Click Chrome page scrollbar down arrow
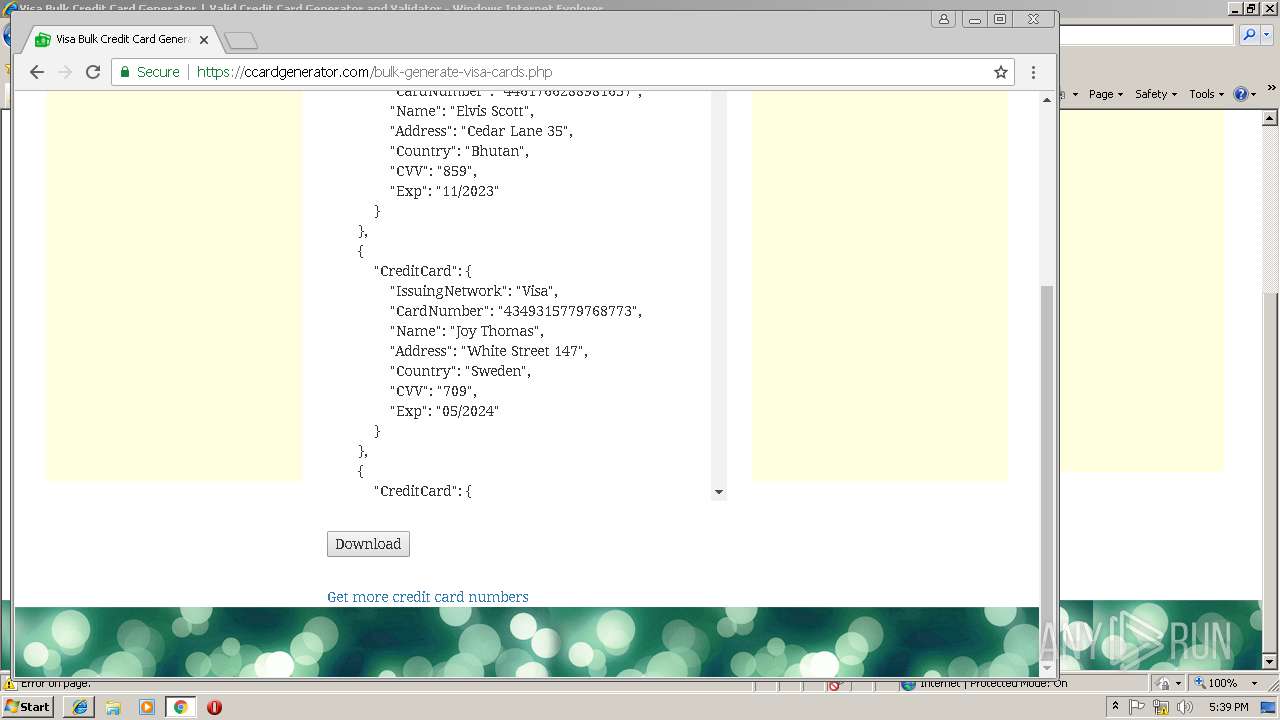The height and width of the screenshot is (720, 1280). [x=1047, y=667]
